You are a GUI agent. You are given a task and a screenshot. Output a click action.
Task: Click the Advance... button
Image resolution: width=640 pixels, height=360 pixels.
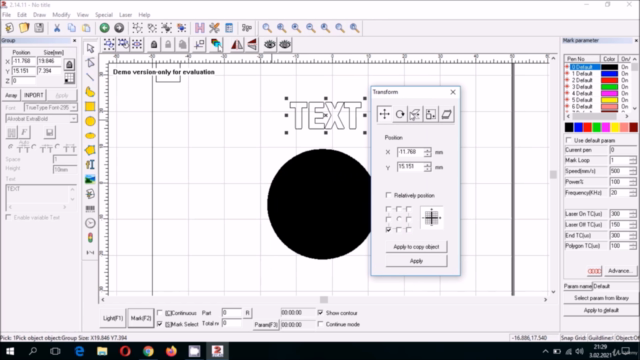pyautogui.click(x=620, y=271)
